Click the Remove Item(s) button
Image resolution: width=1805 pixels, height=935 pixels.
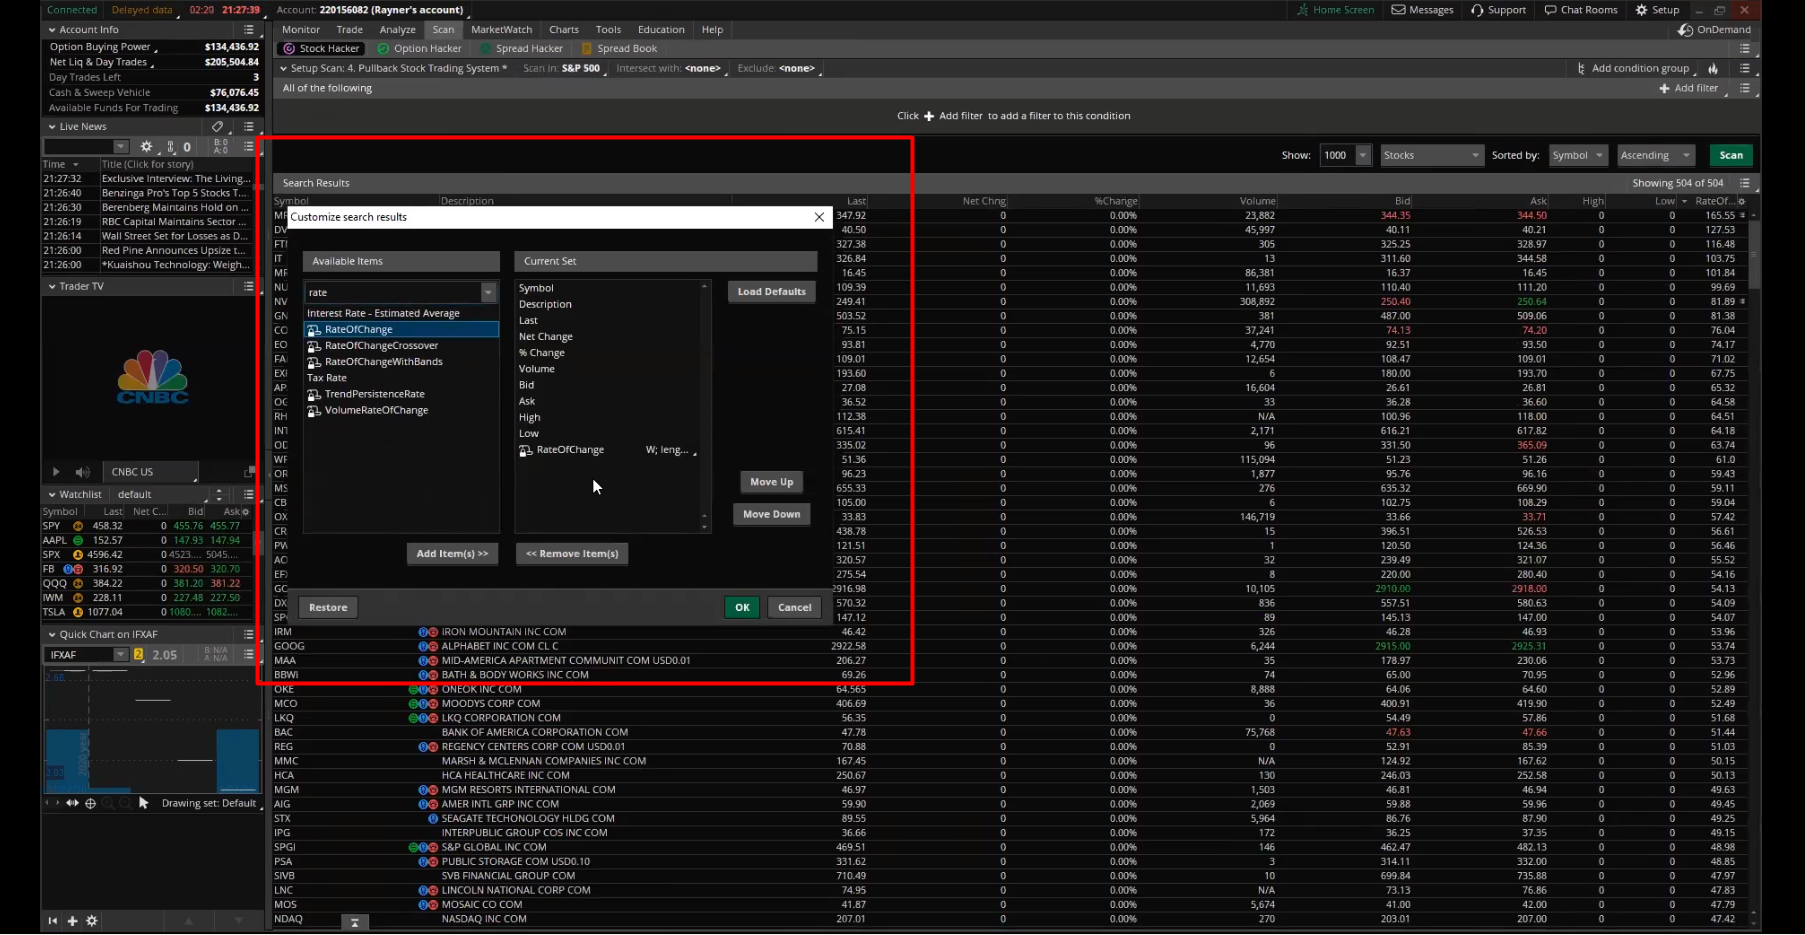click(x=572, y=554)
